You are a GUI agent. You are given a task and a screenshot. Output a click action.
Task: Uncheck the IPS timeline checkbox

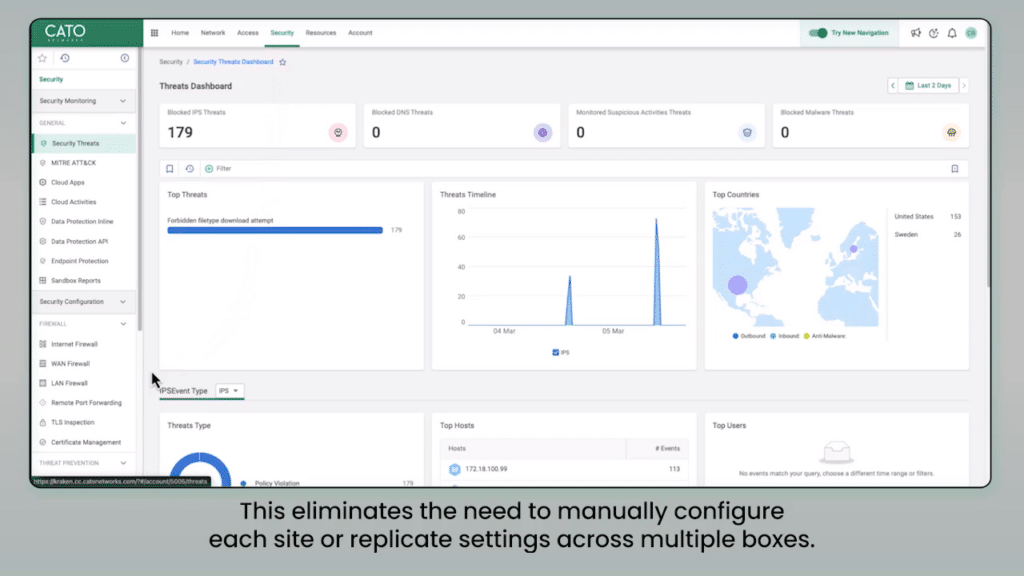556,352
